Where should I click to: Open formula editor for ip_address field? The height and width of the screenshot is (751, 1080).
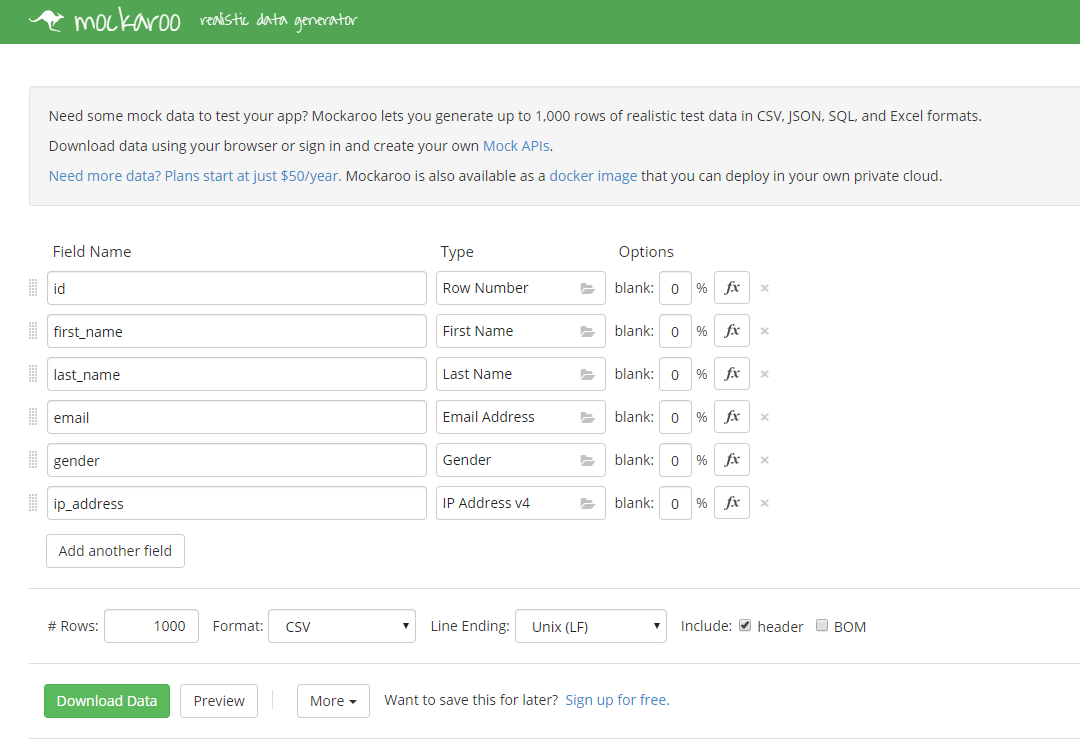point(731,503)
